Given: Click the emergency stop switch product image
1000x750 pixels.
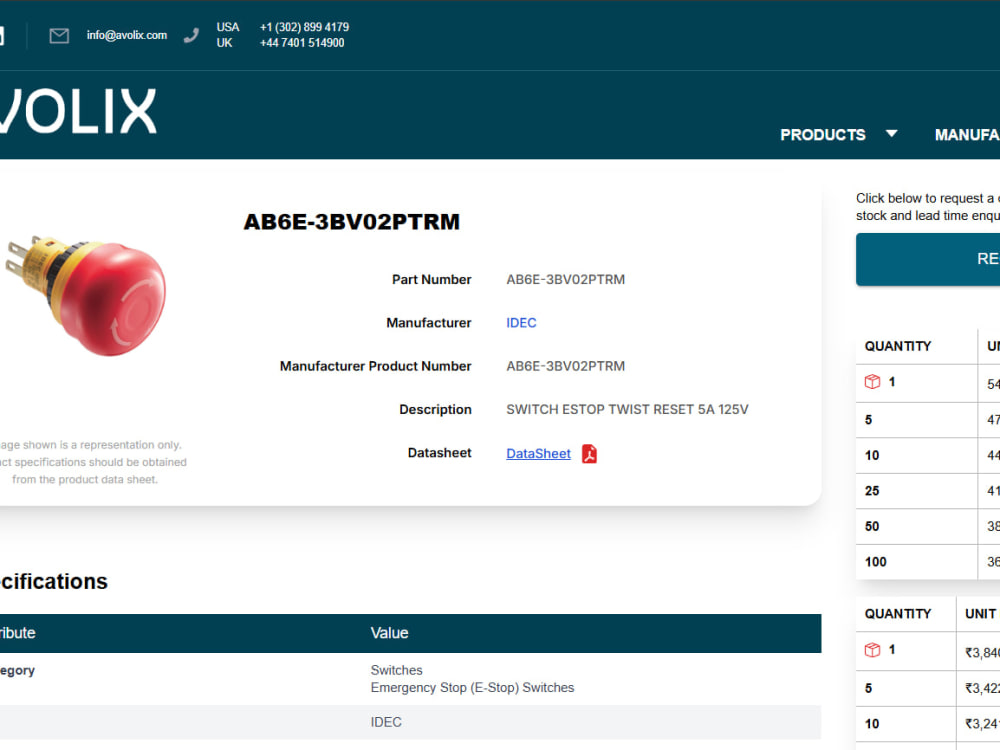Looking at the screenshot, I should [86, 295].
